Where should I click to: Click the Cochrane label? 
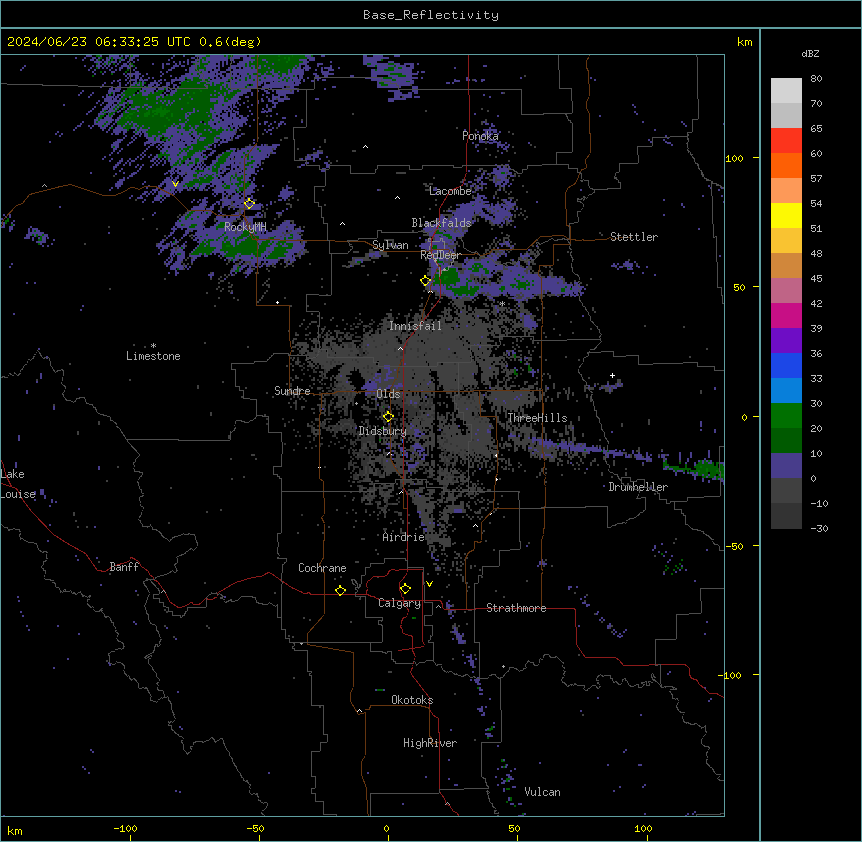(x=322, y=568)
